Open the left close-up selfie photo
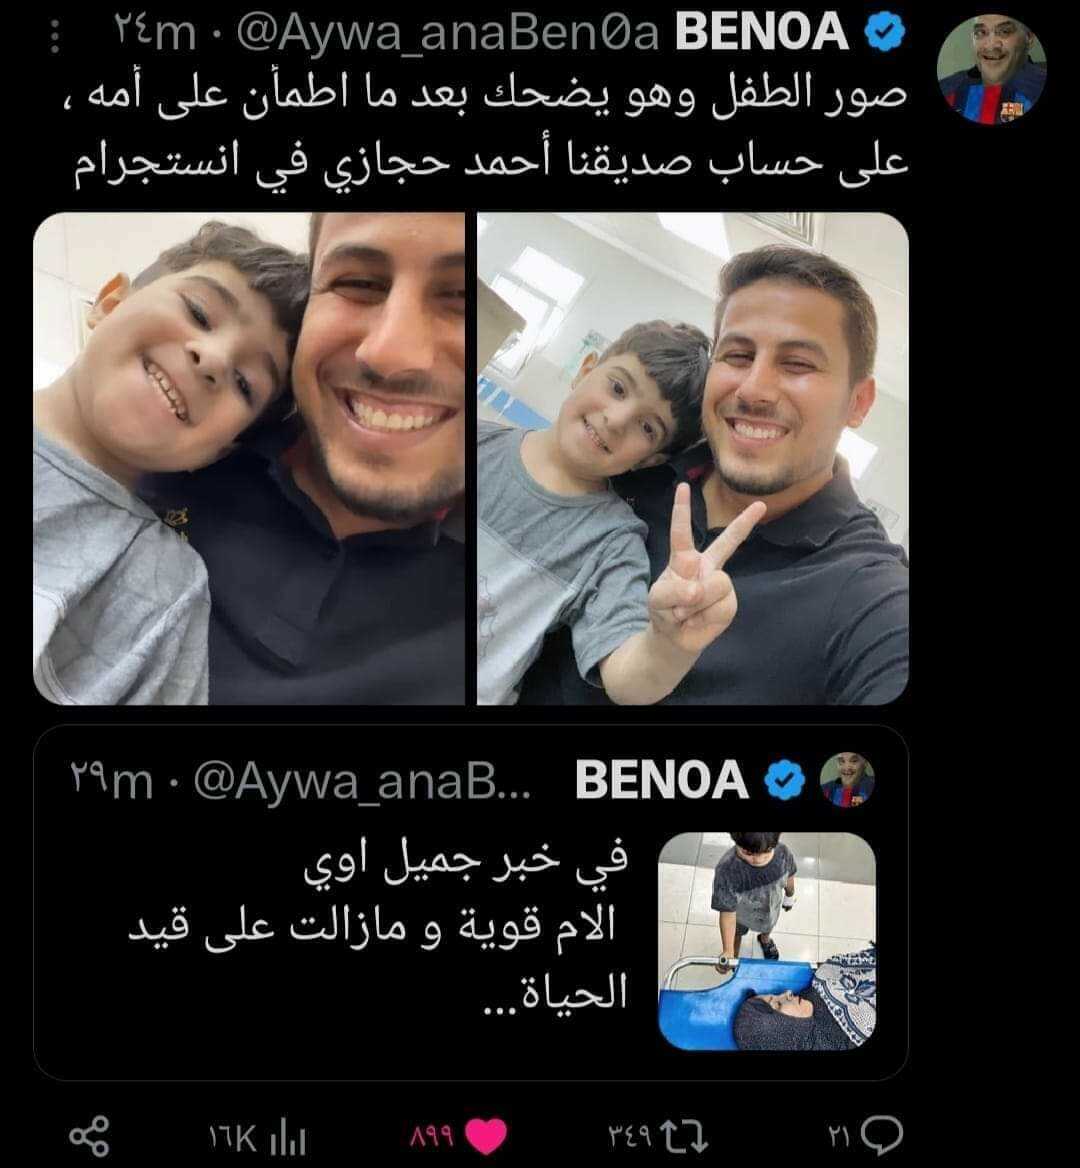 (x=249, y=459)
